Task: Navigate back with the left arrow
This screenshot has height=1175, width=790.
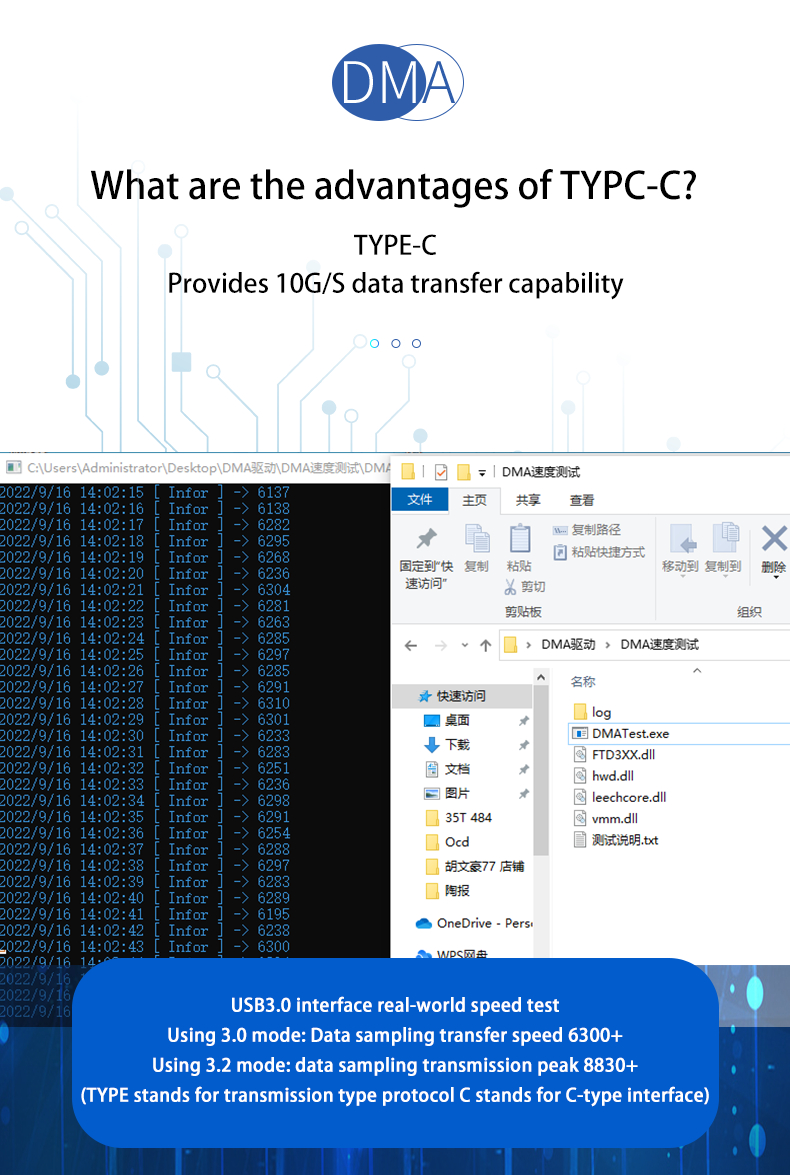Action: (x=412, y=645)
